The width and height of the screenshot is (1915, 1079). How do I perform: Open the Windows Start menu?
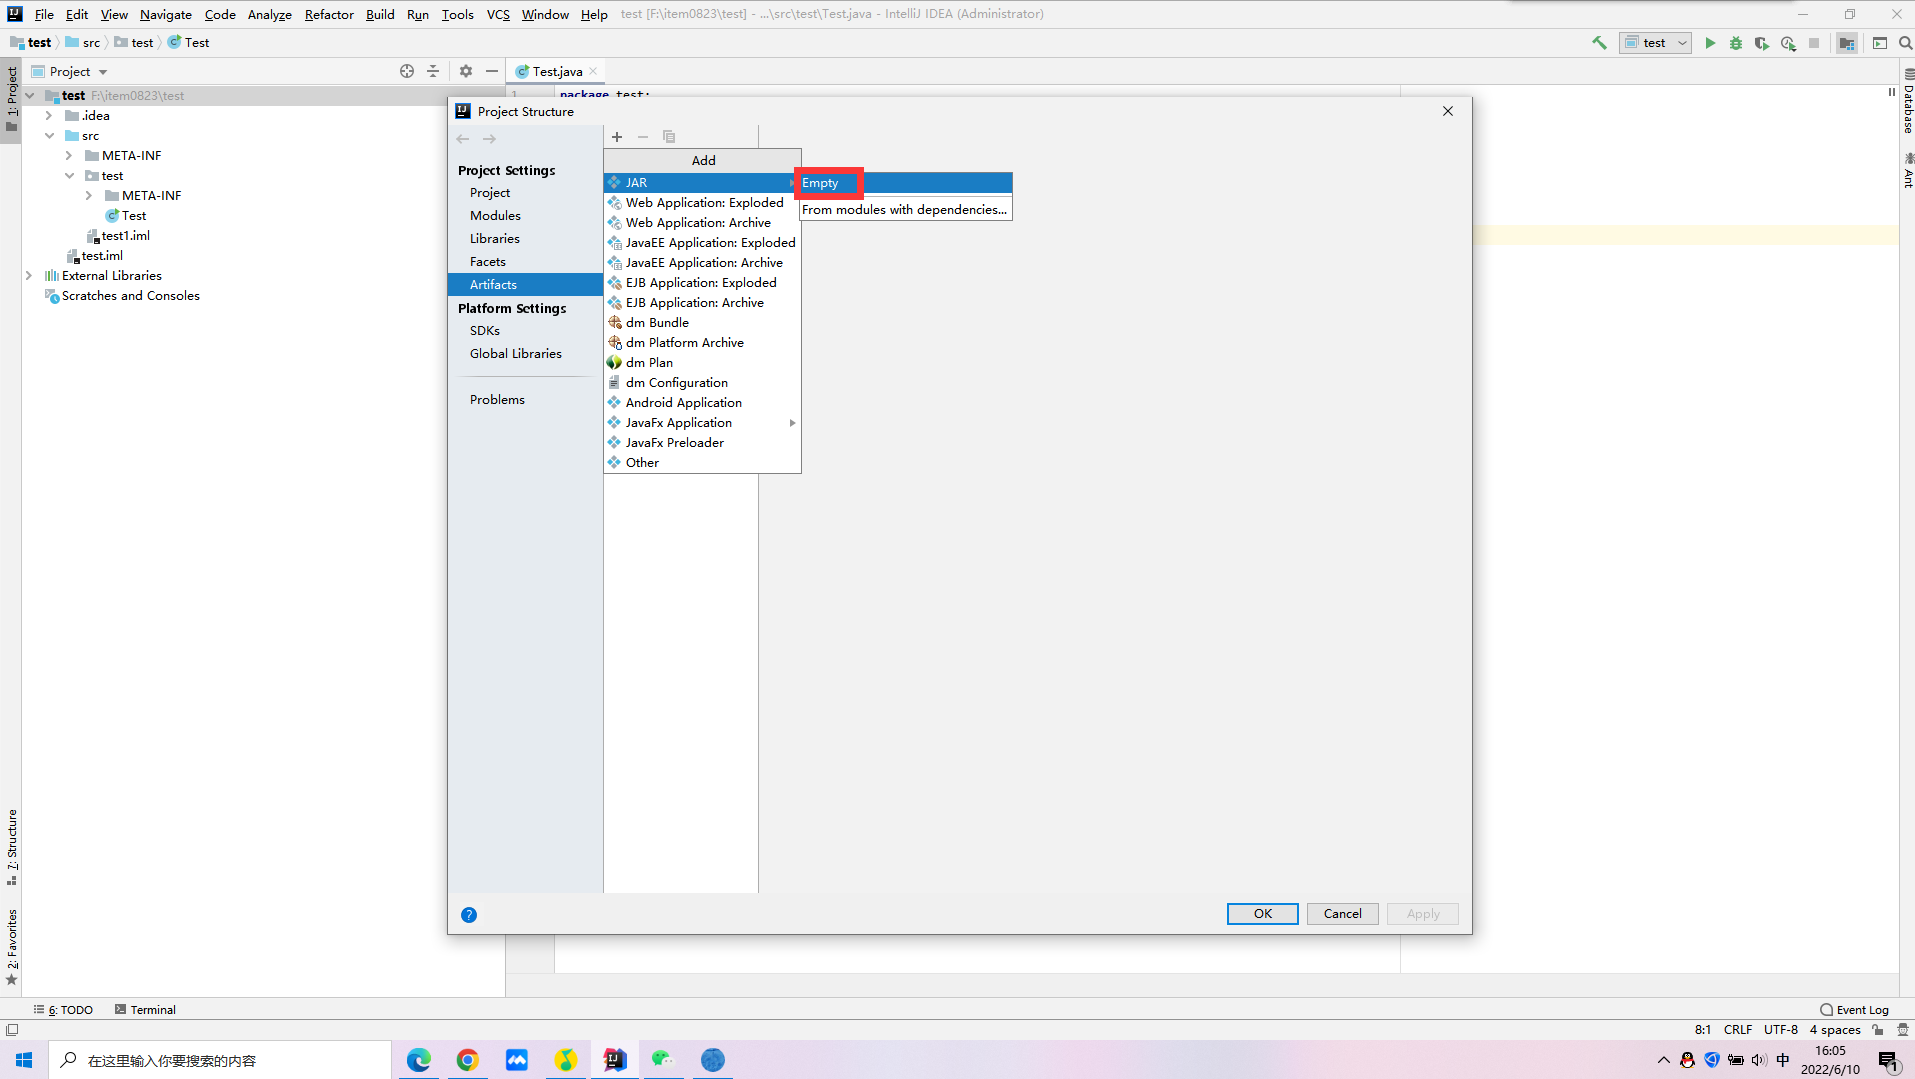coord(24,1060)
